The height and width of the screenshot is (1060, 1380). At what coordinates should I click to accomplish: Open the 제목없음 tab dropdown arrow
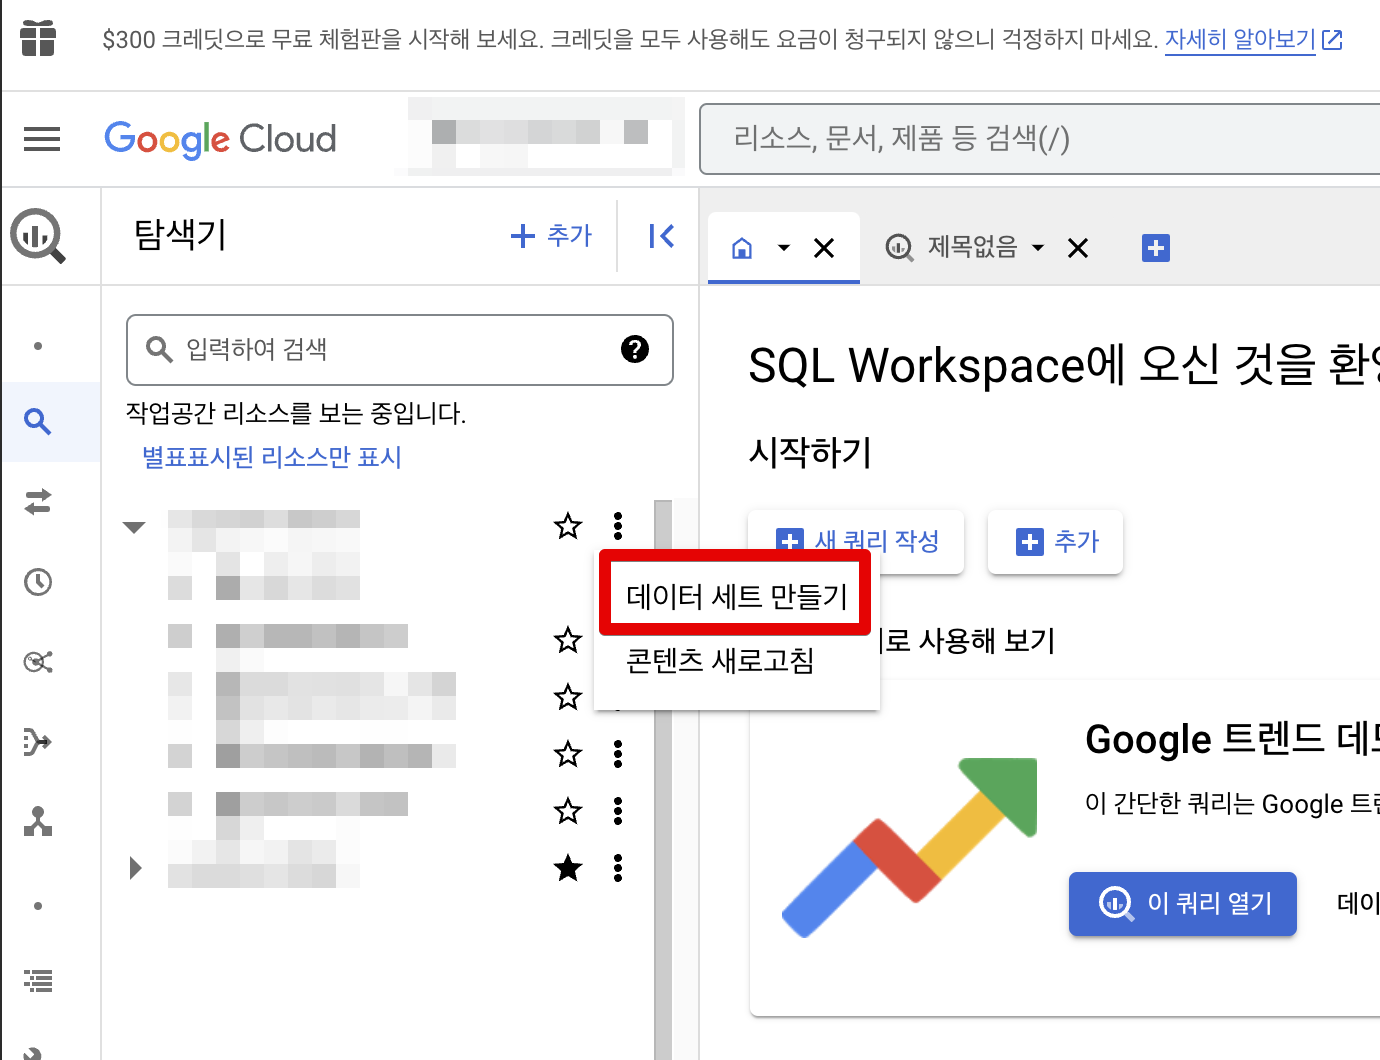(1038, 247)
